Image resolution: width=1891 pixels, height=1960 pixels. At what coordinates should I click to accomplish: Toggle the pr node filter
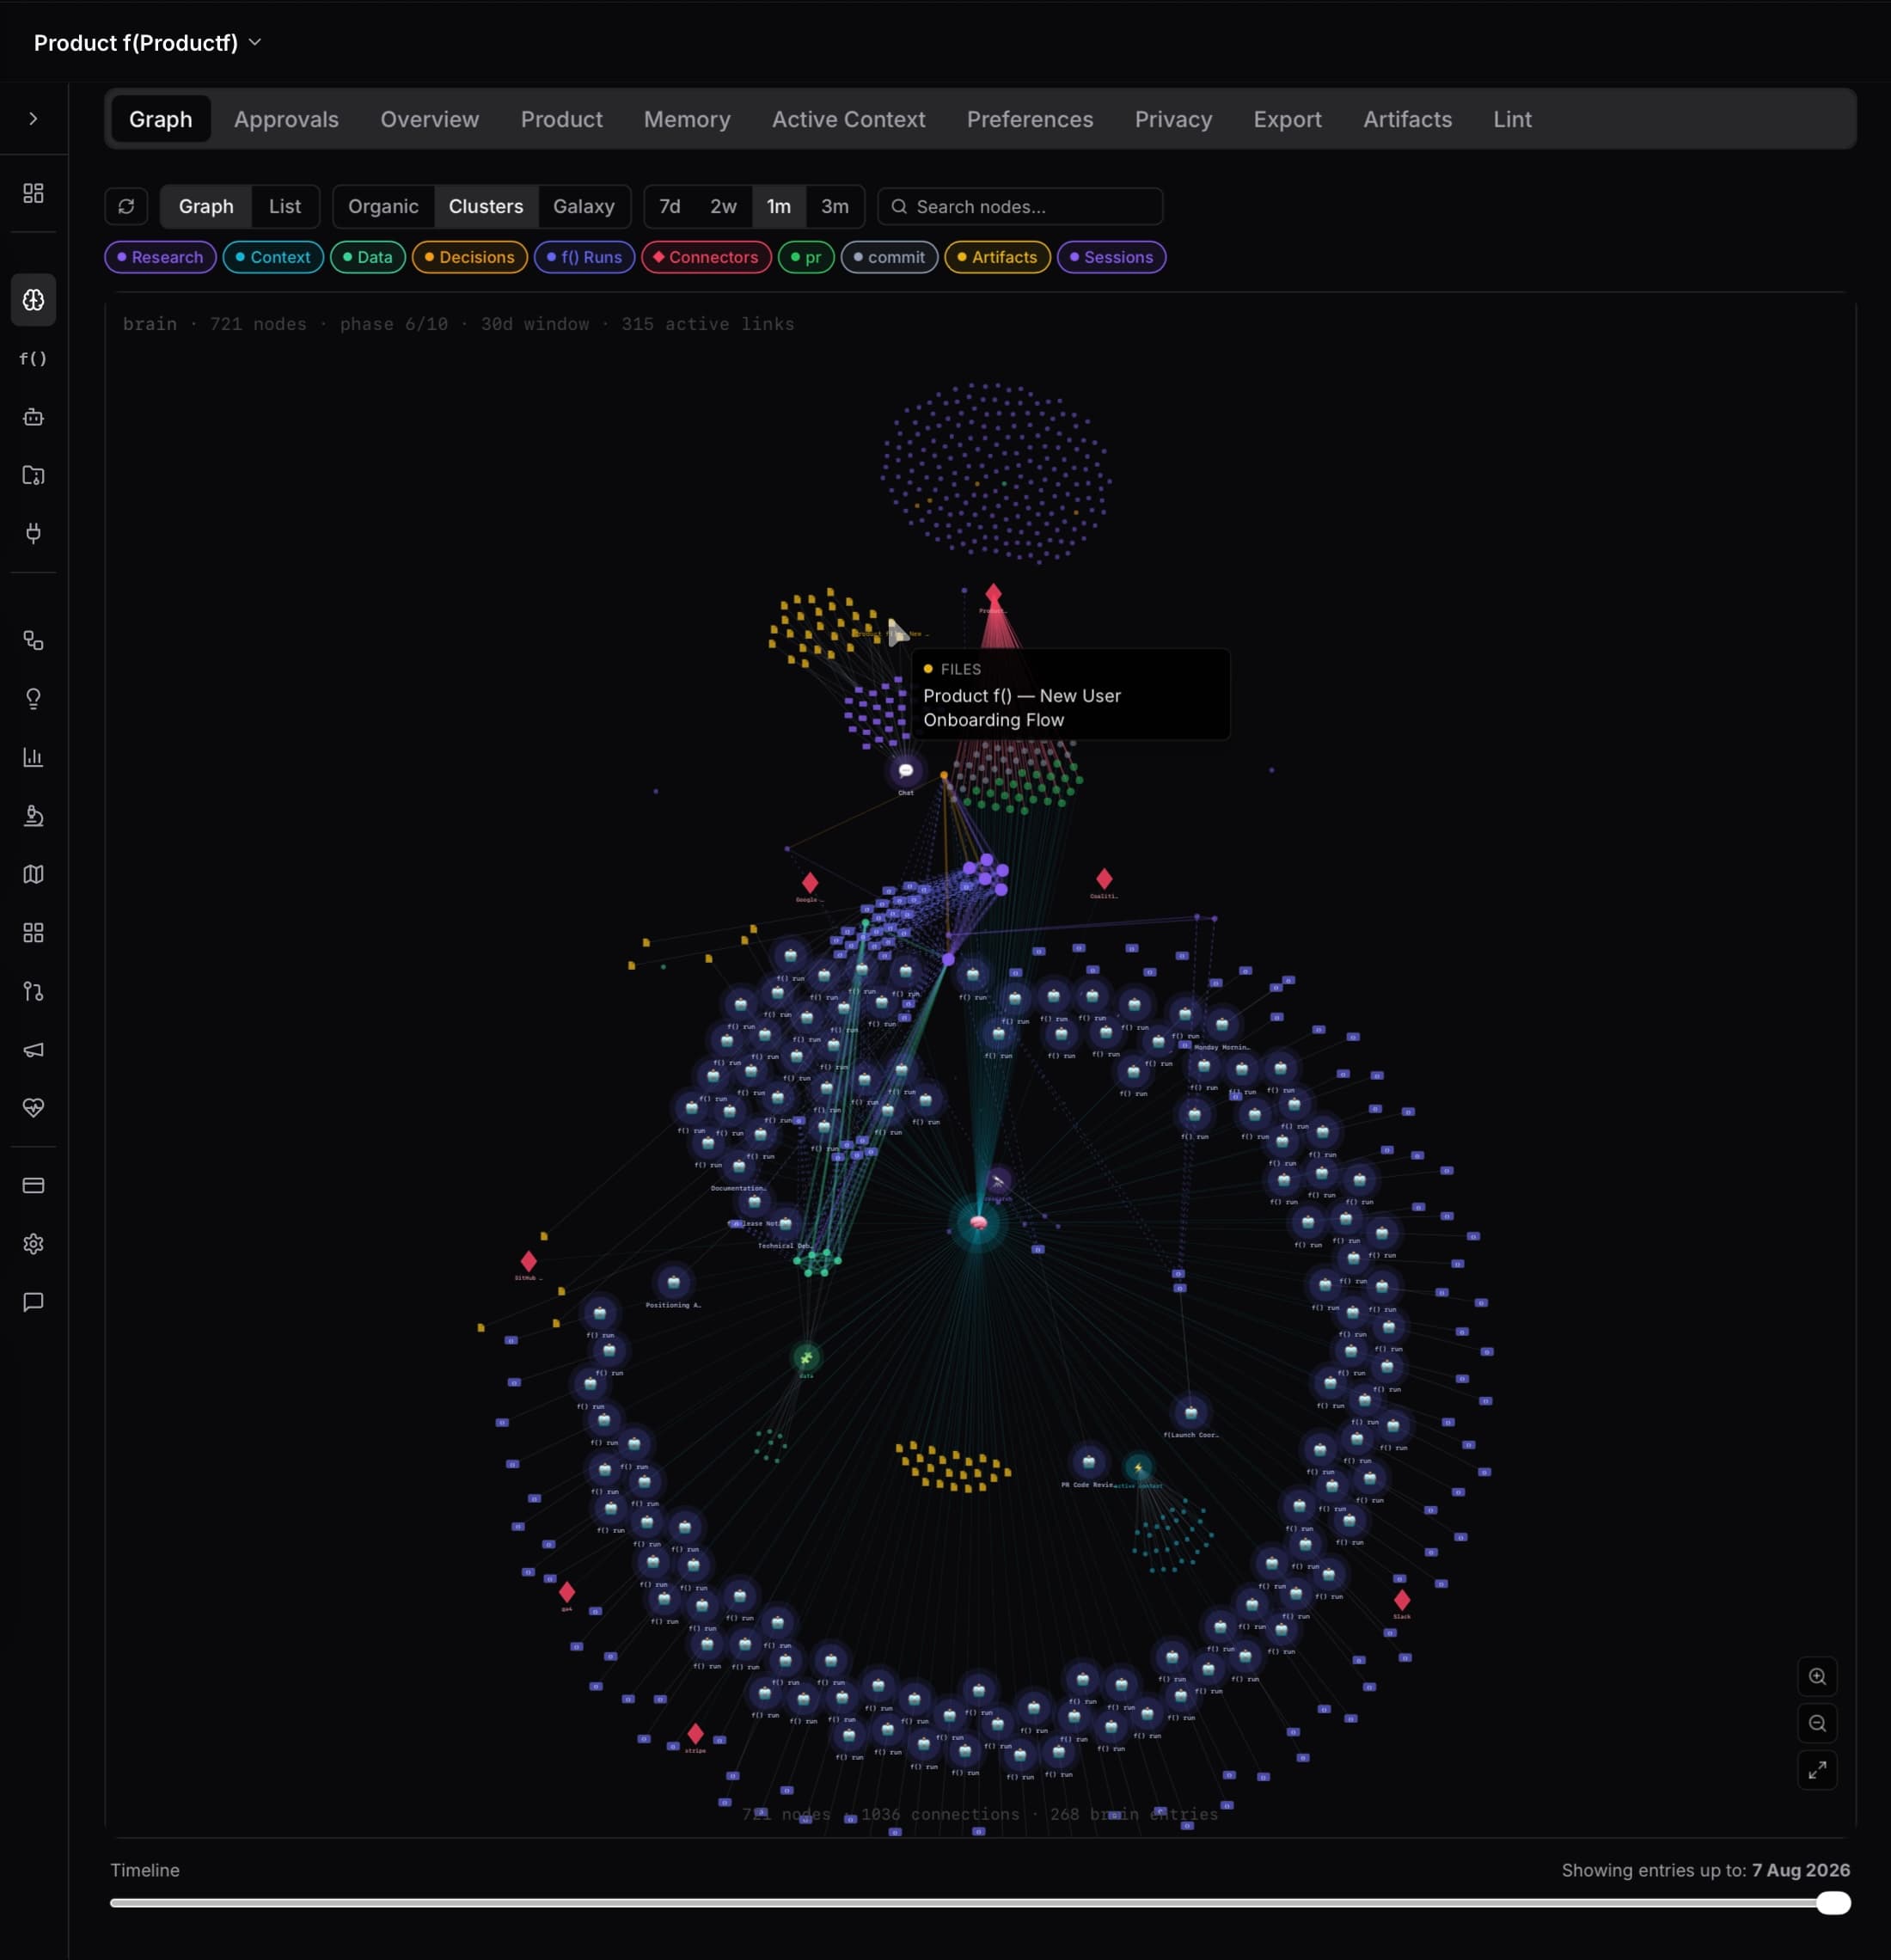(806, 257)
